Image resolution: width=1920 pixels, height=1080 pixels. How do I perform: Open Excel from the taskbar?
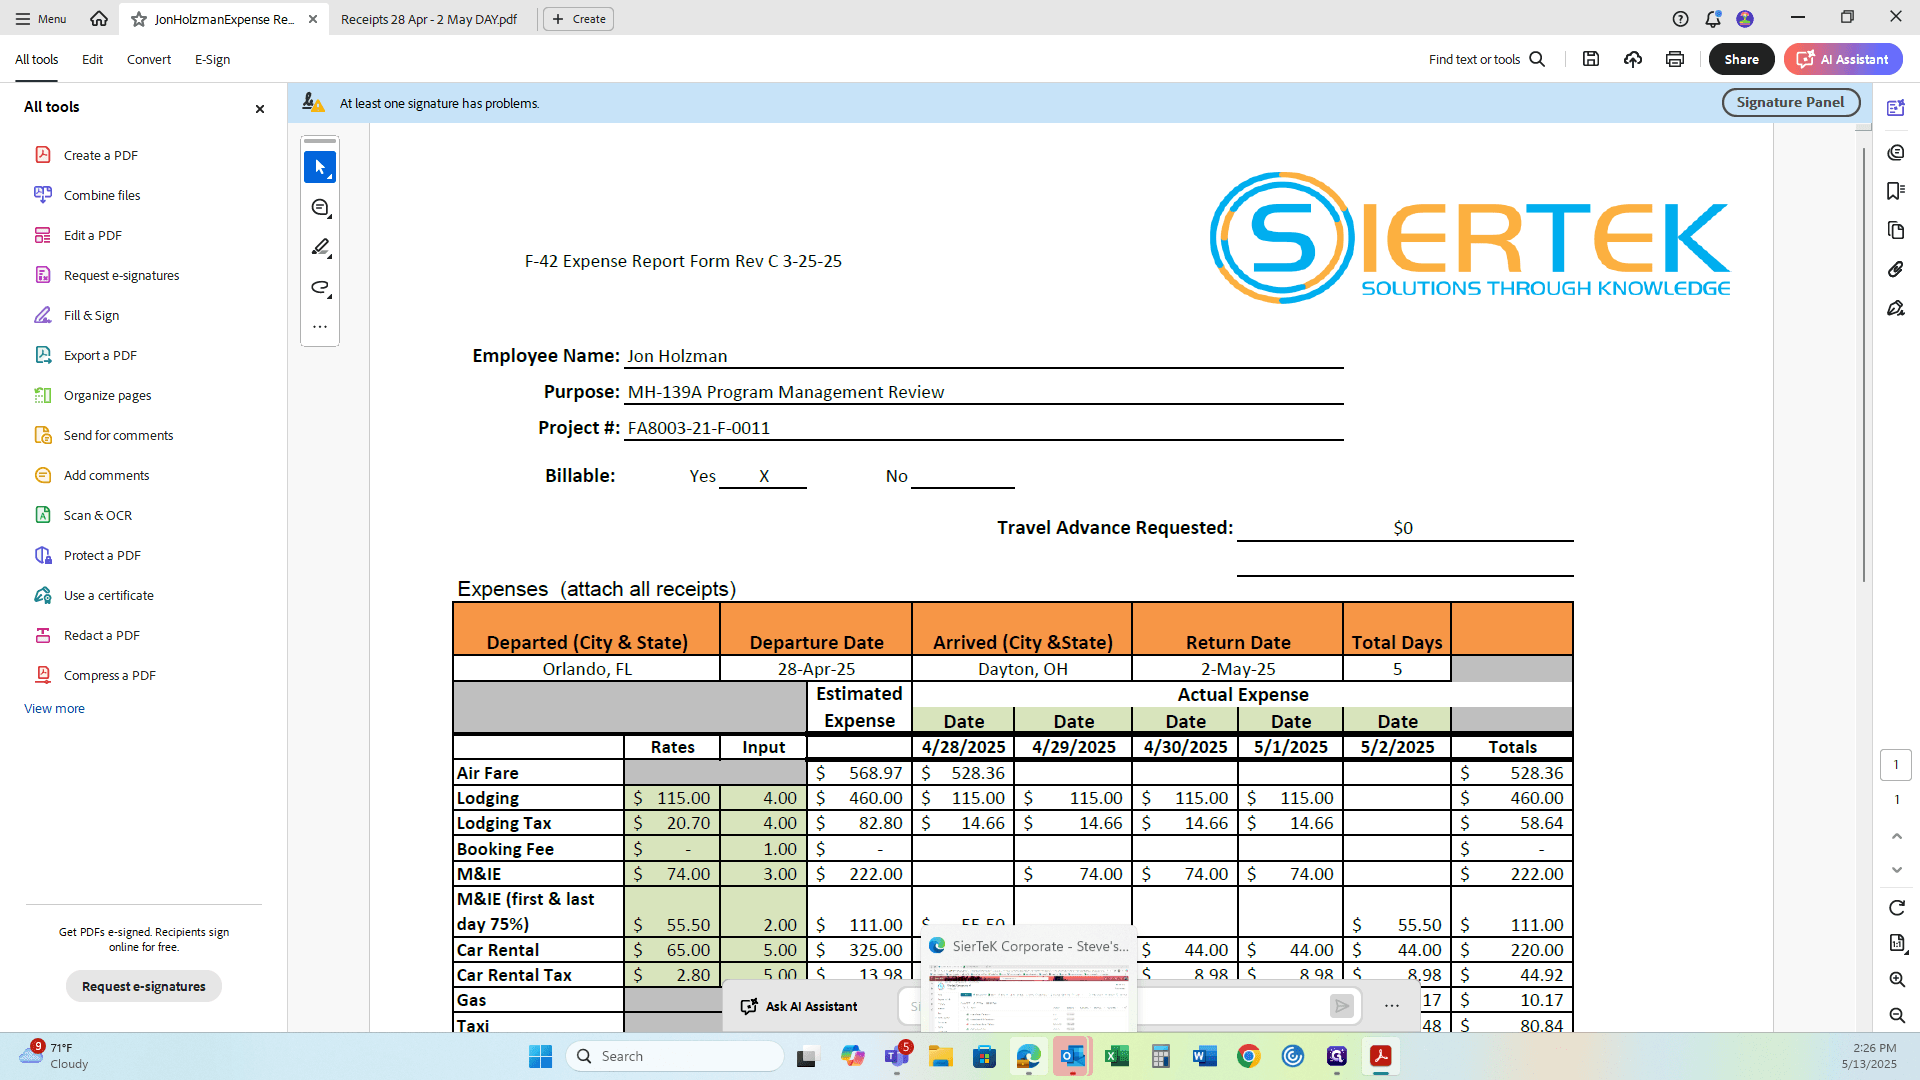pyautogui.click(x=1116, y=1056)
